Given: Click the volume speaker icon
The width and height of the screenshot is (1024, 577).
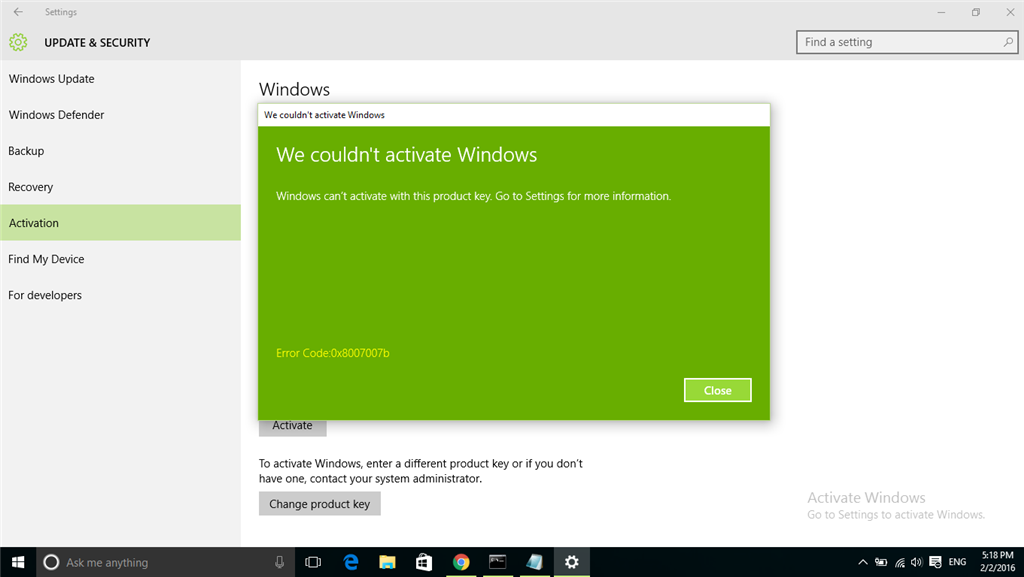Looking at the screenshot, I should point(917,562).
